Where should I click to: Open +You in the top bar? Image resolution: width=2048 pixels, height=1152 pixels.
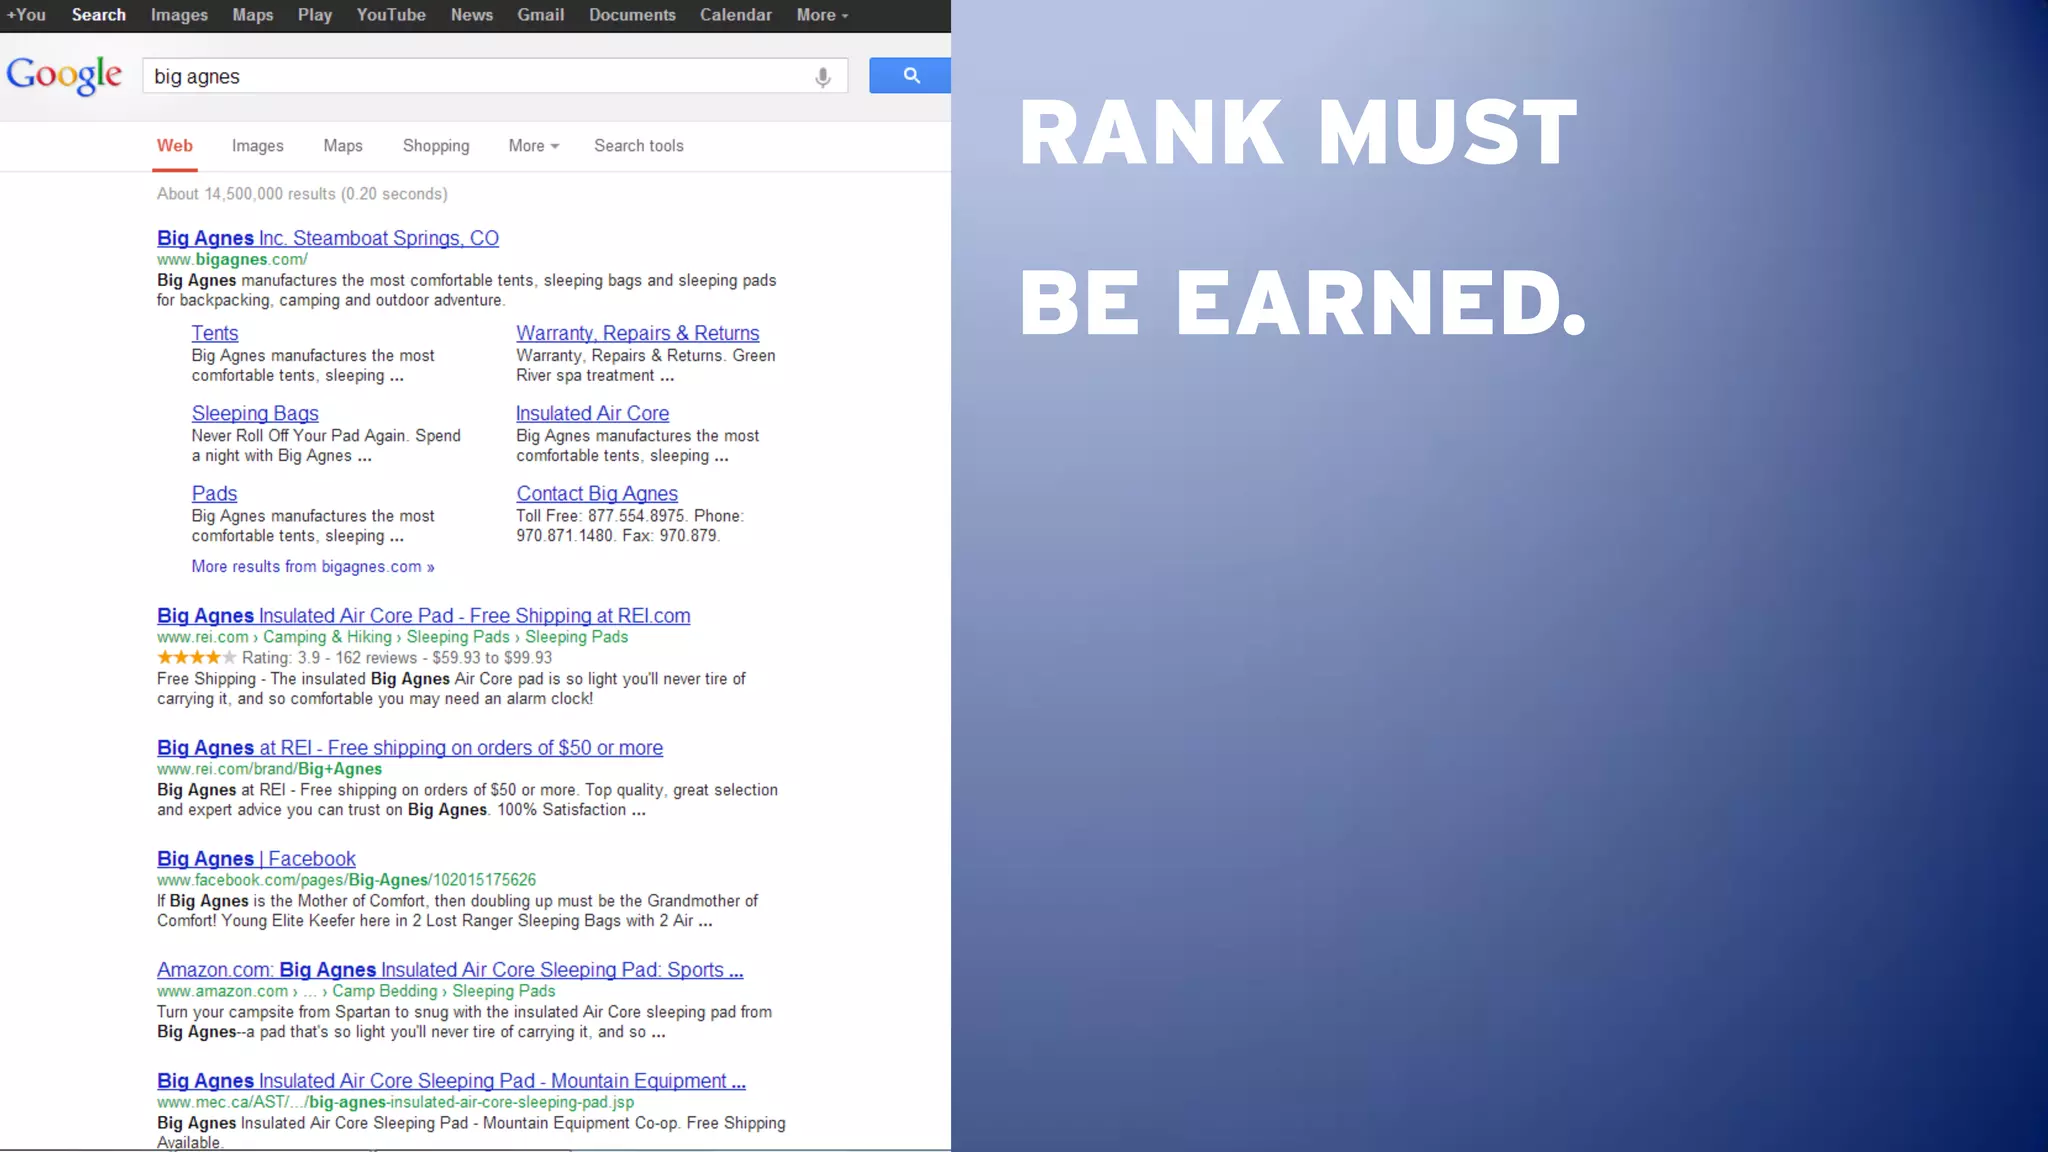pos(26,15)
